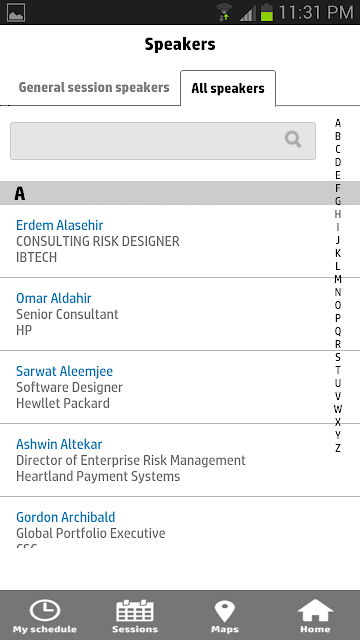Tap the picture notification icon in status bar
The height and width of the screenshot is (640, 360).
(x=16, y=12)
